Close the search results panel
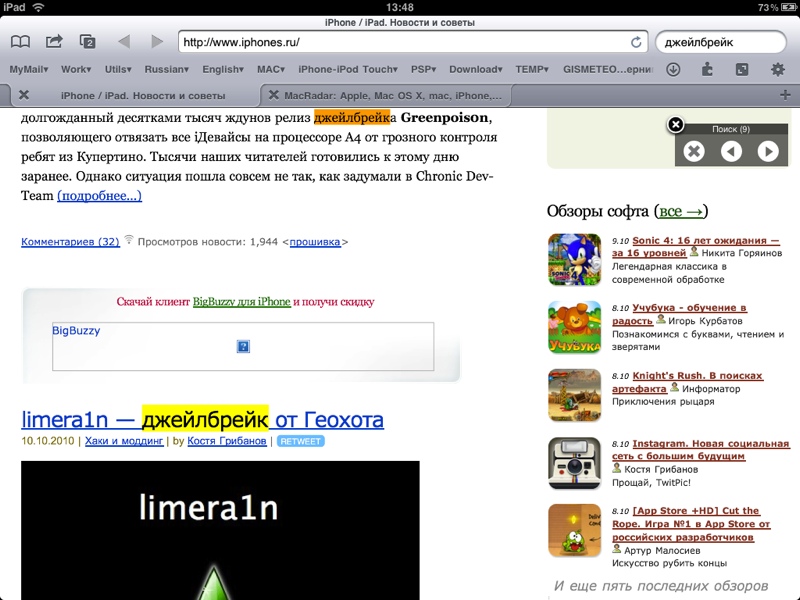 click(676, 124)
